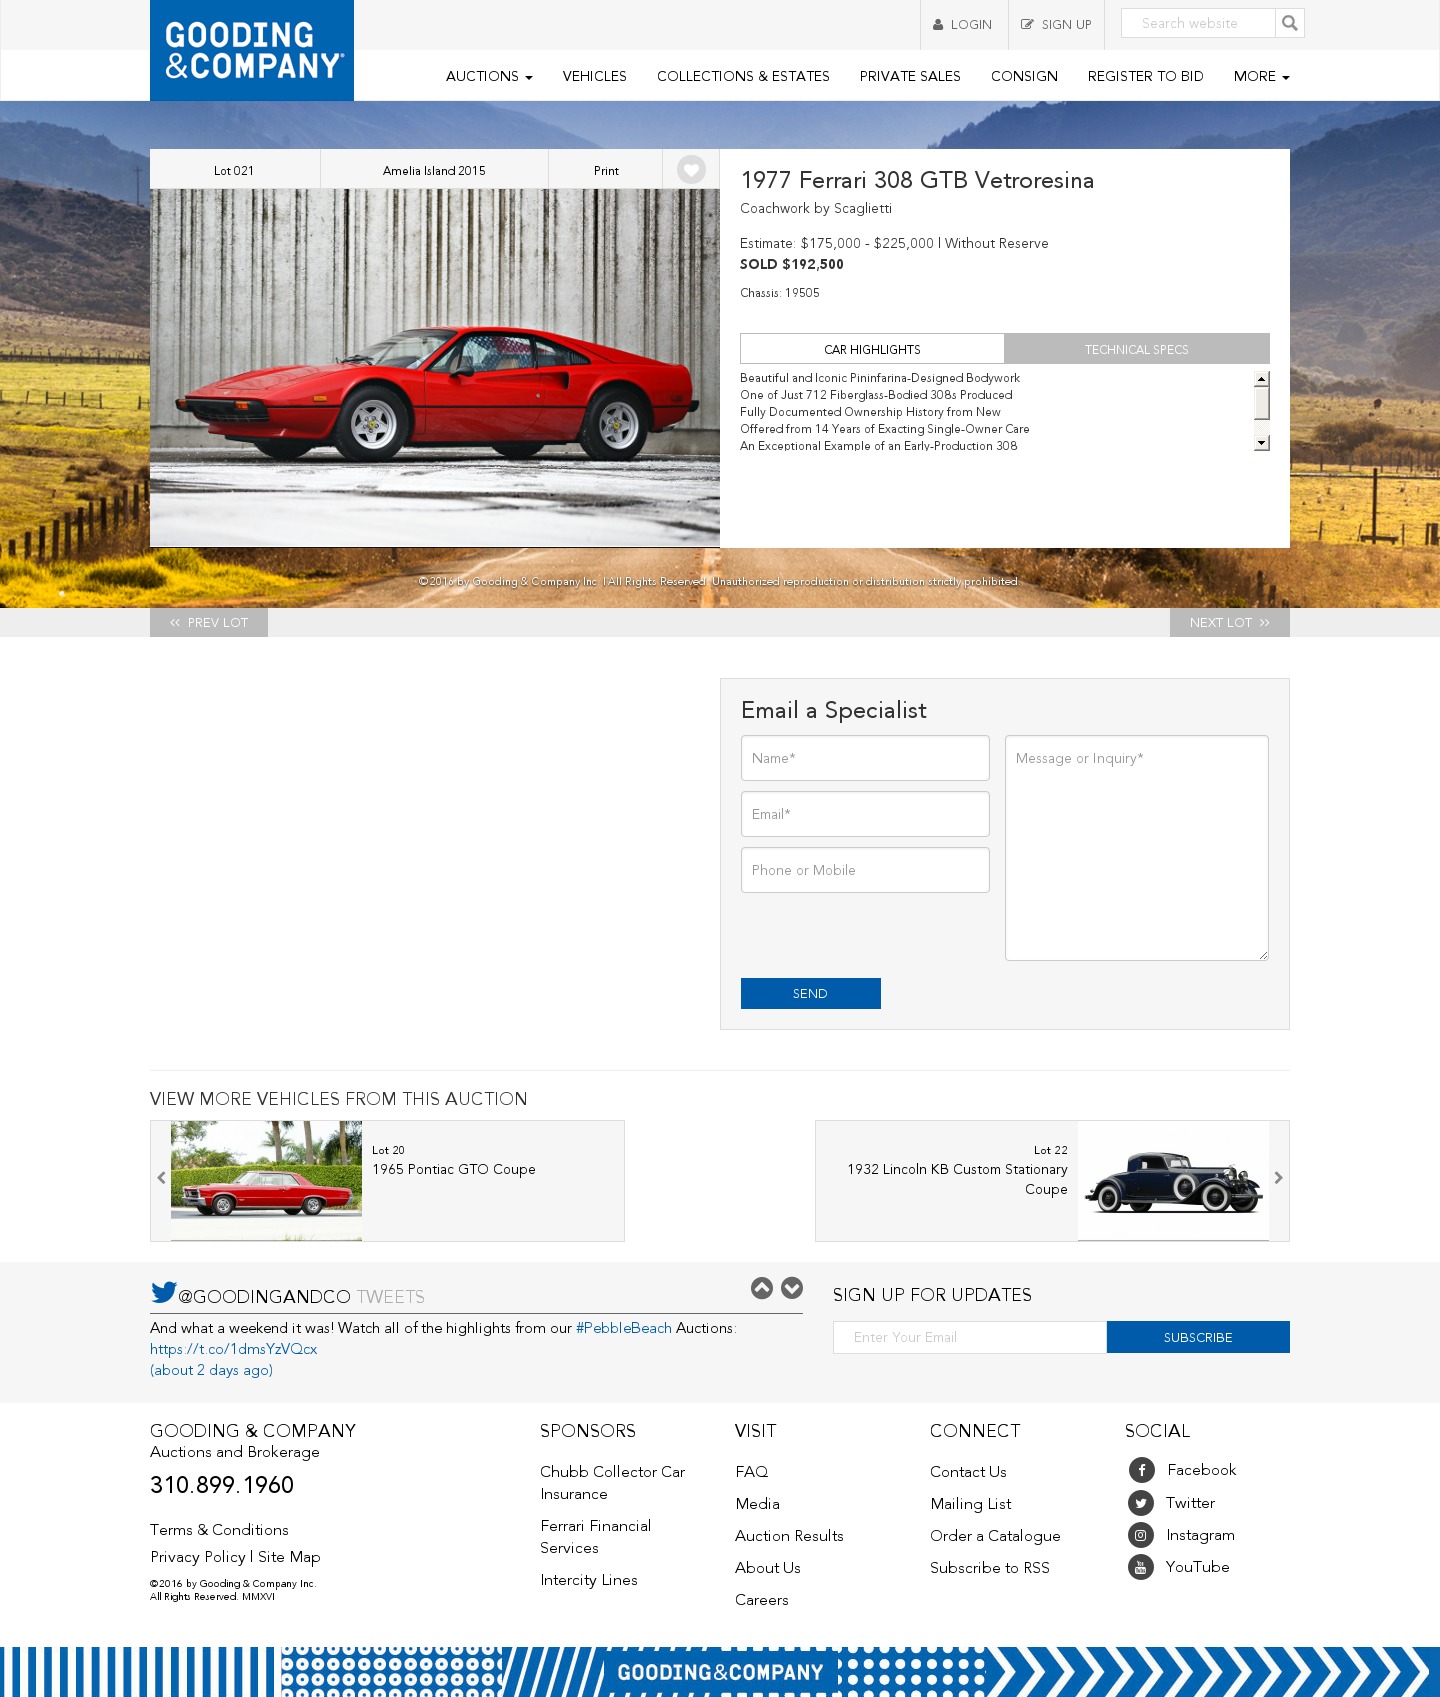
Task: Click the Login link
Action: tap(962, 25)
